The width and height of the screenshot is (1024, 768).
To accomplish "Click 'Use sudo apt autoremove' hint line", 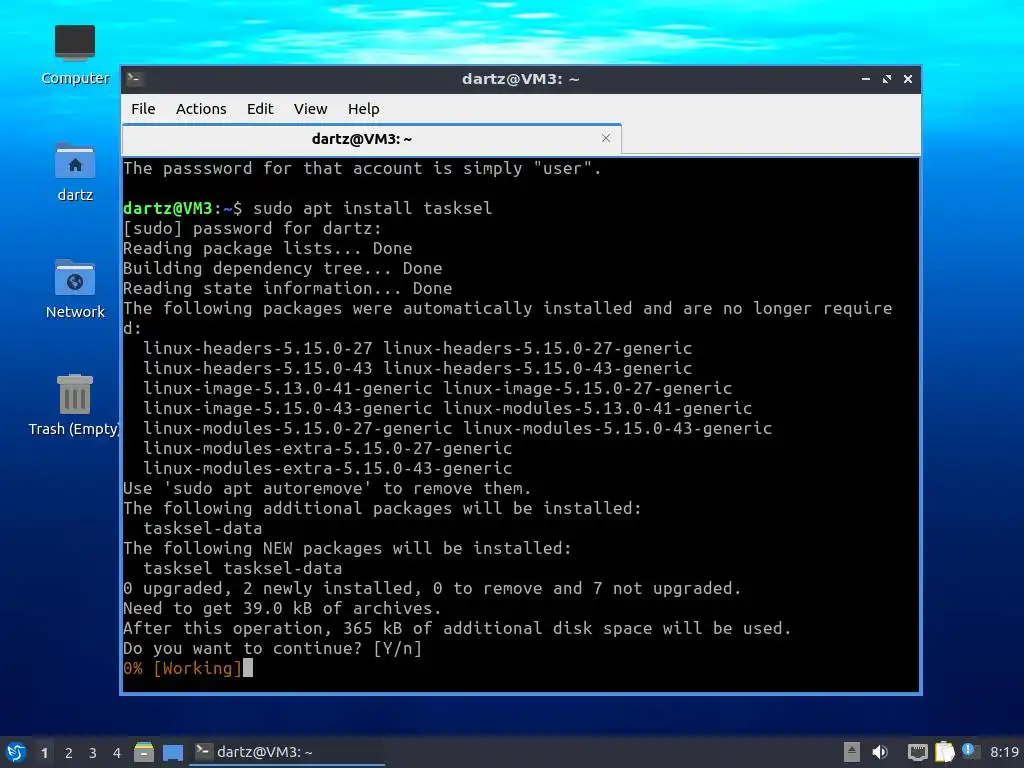I will (x=327, y=488).
